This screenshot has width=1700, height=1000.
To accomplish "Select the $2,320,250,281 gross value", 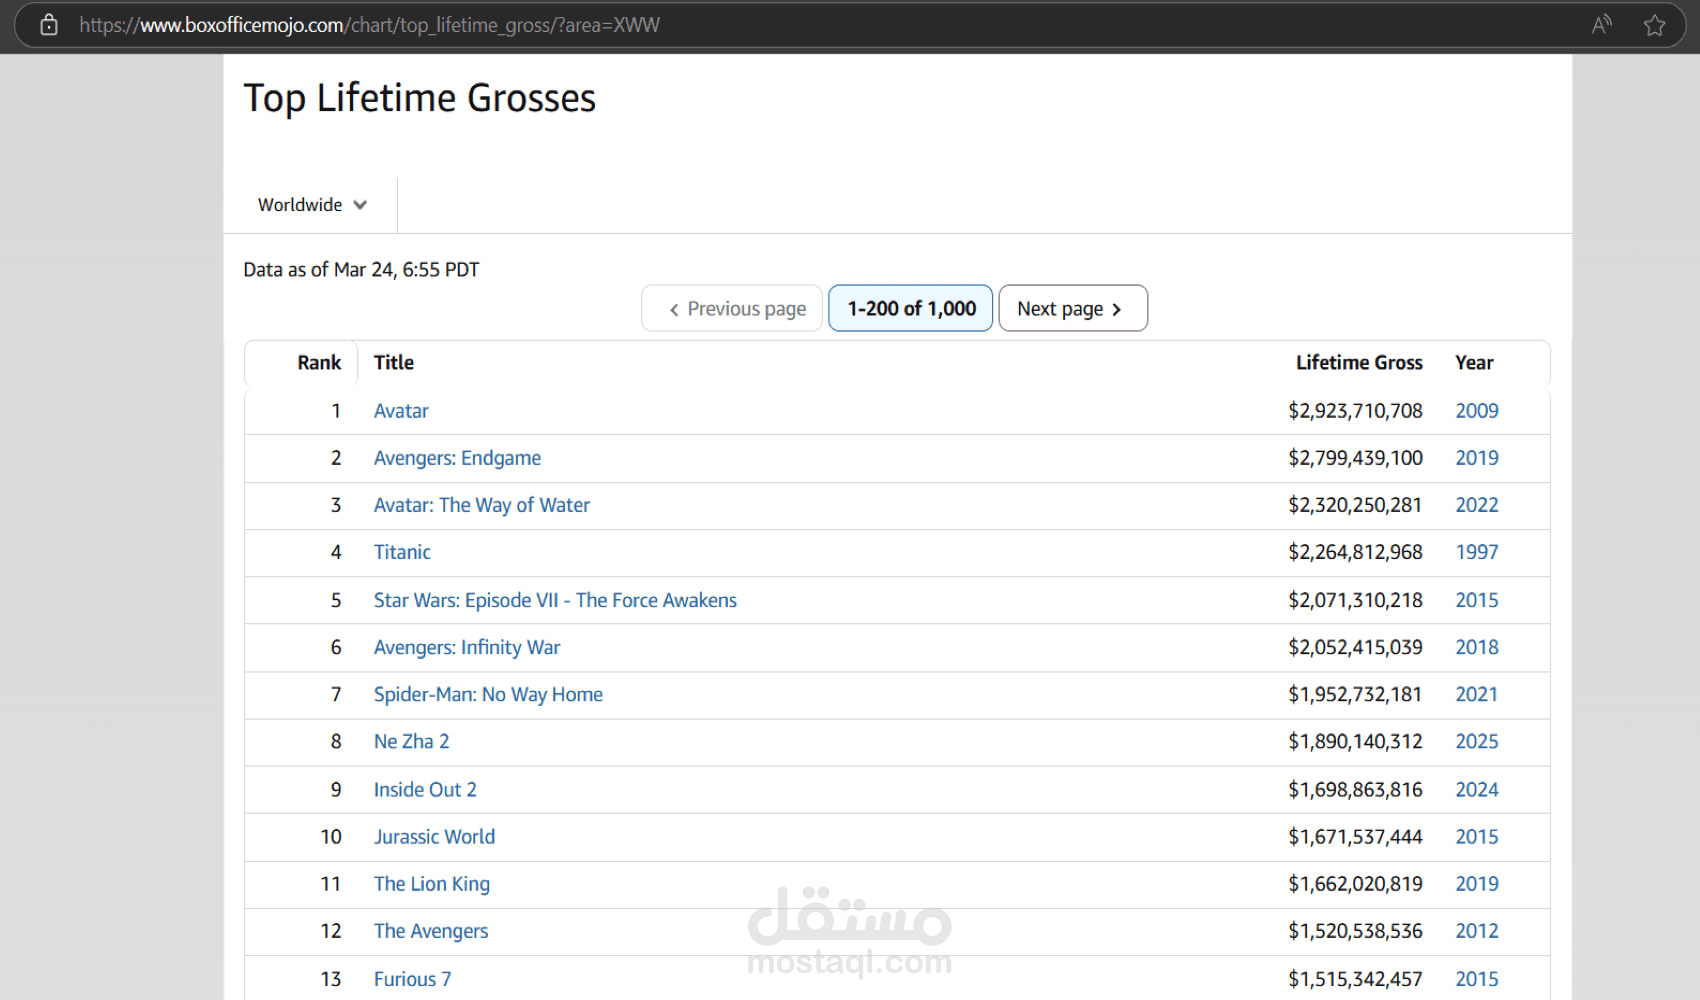I will click(x=1355, y=505).
